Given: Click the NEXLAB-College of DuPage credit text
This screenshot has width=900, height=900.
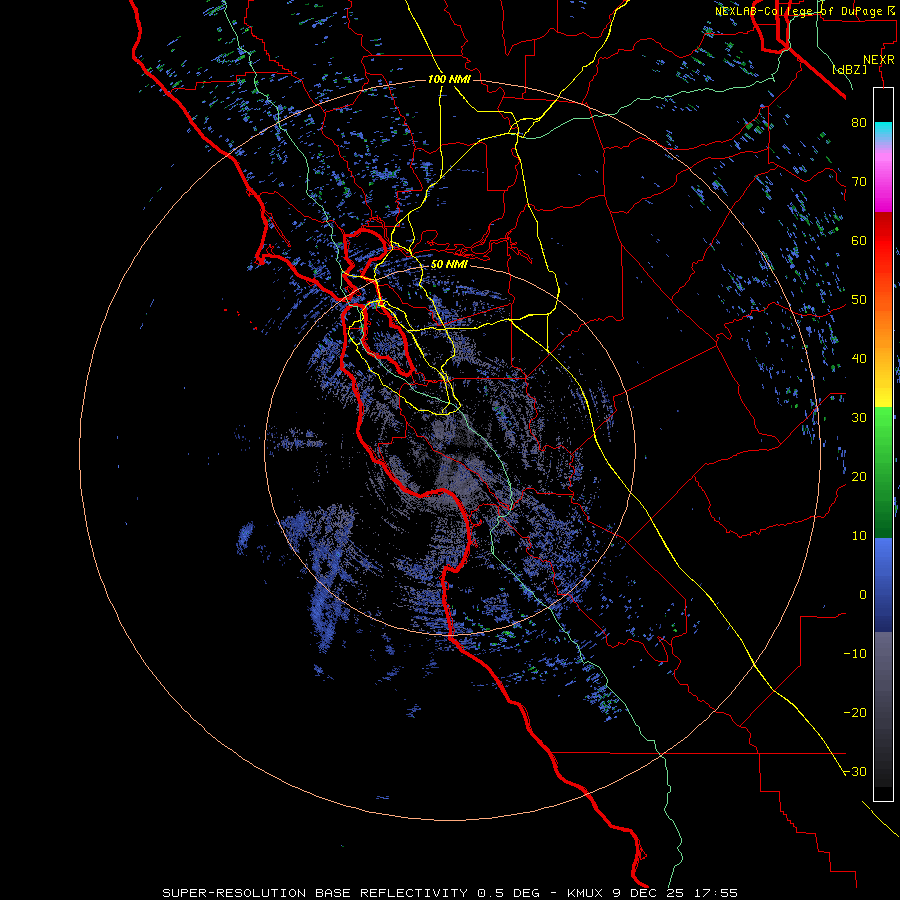Looking at the screenshot, I should (805, 11).
